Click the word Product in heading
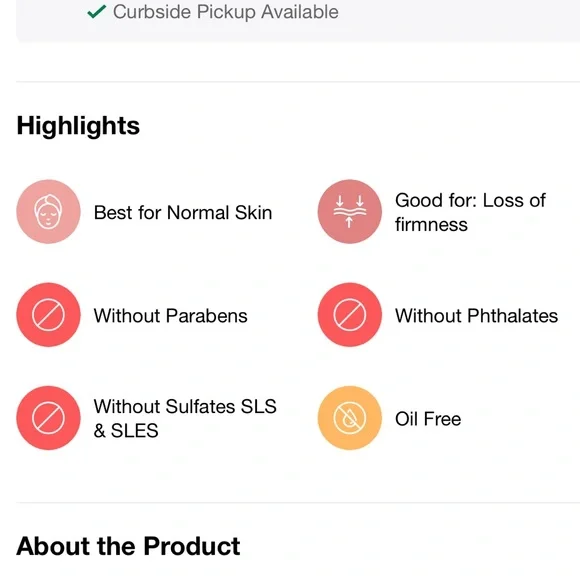580x580 pixels. pyautogui.click(x=192, y=546)
